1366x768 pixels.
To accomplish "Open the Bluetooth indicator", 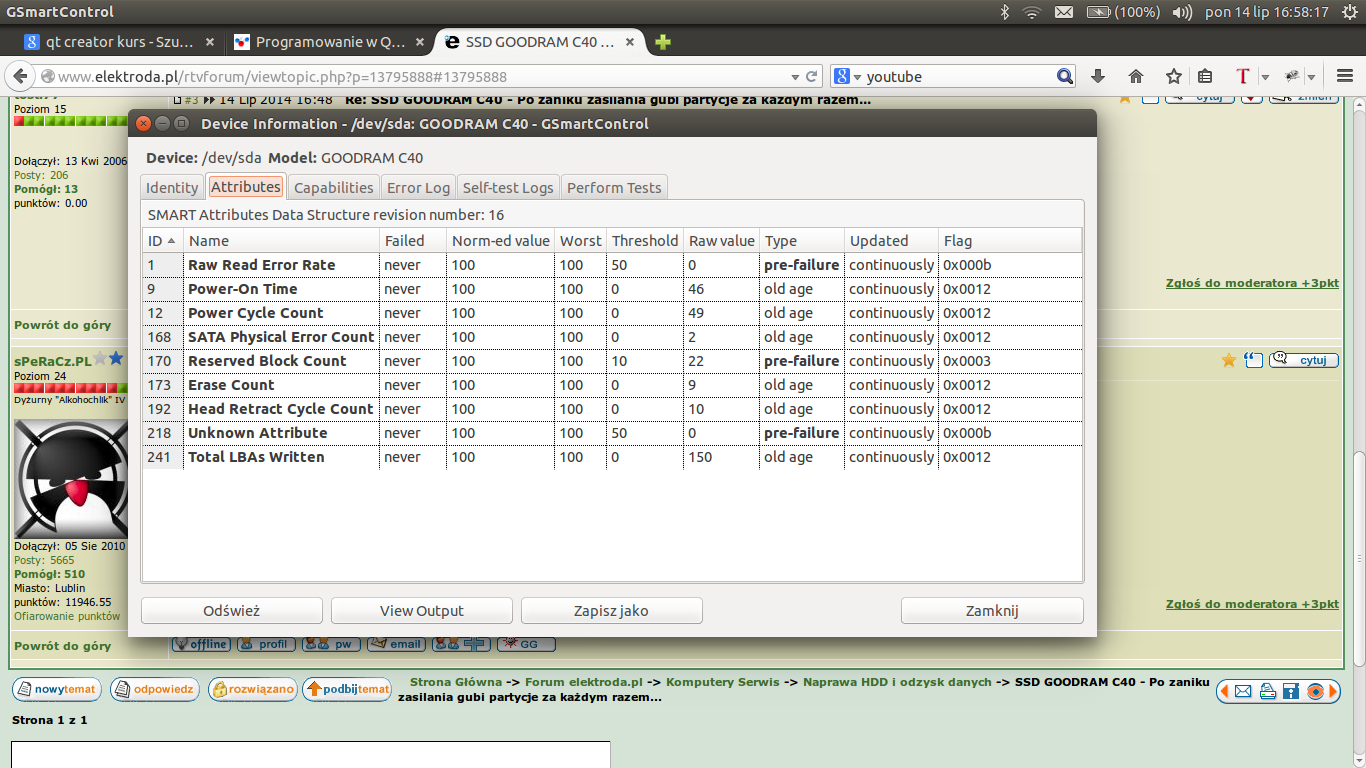I will [1005, 12].
